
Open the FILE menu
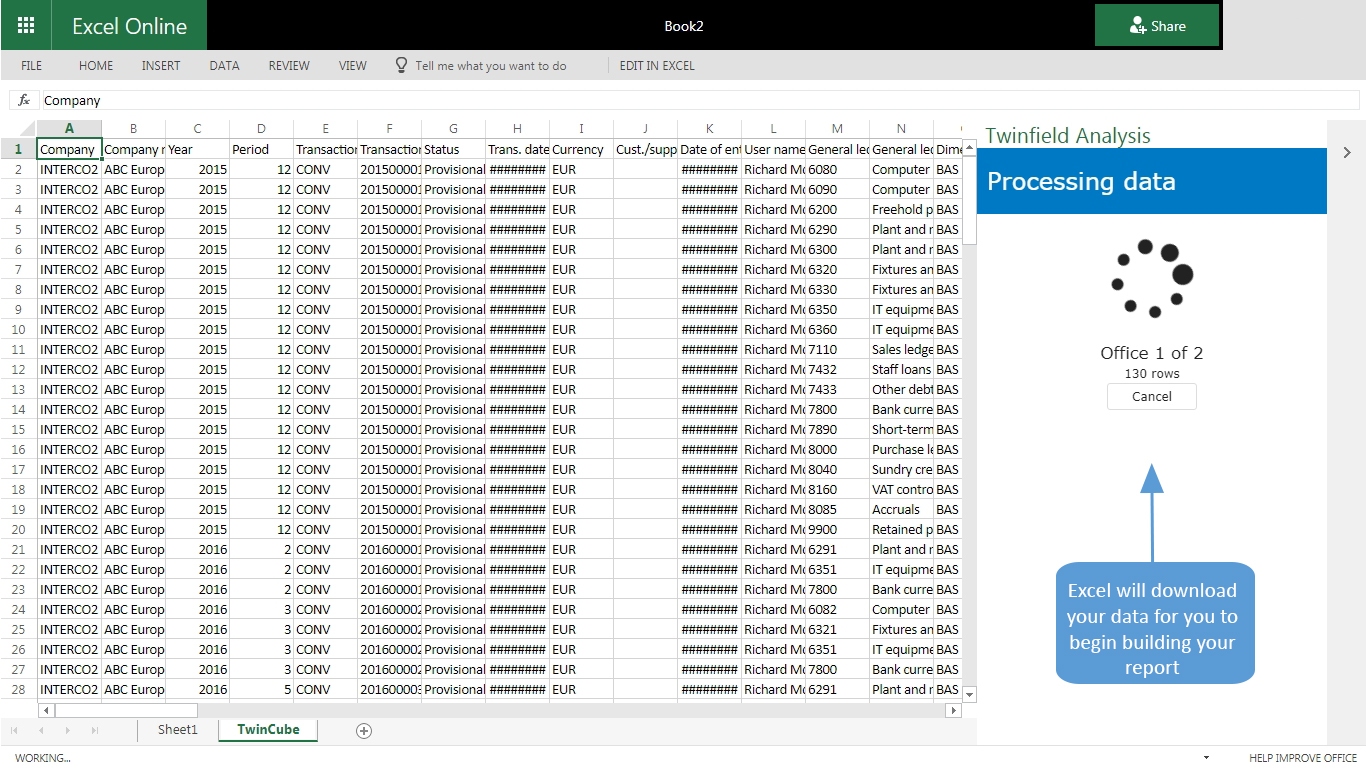click(x=32, y=66)
